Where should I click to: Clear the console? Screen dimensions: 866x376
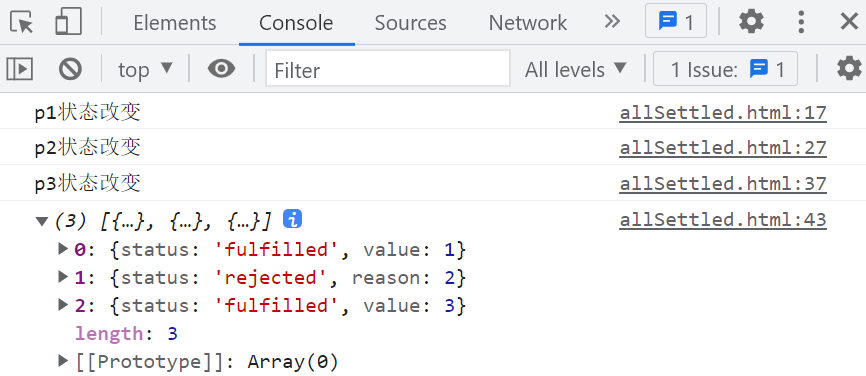pos(71,69)
